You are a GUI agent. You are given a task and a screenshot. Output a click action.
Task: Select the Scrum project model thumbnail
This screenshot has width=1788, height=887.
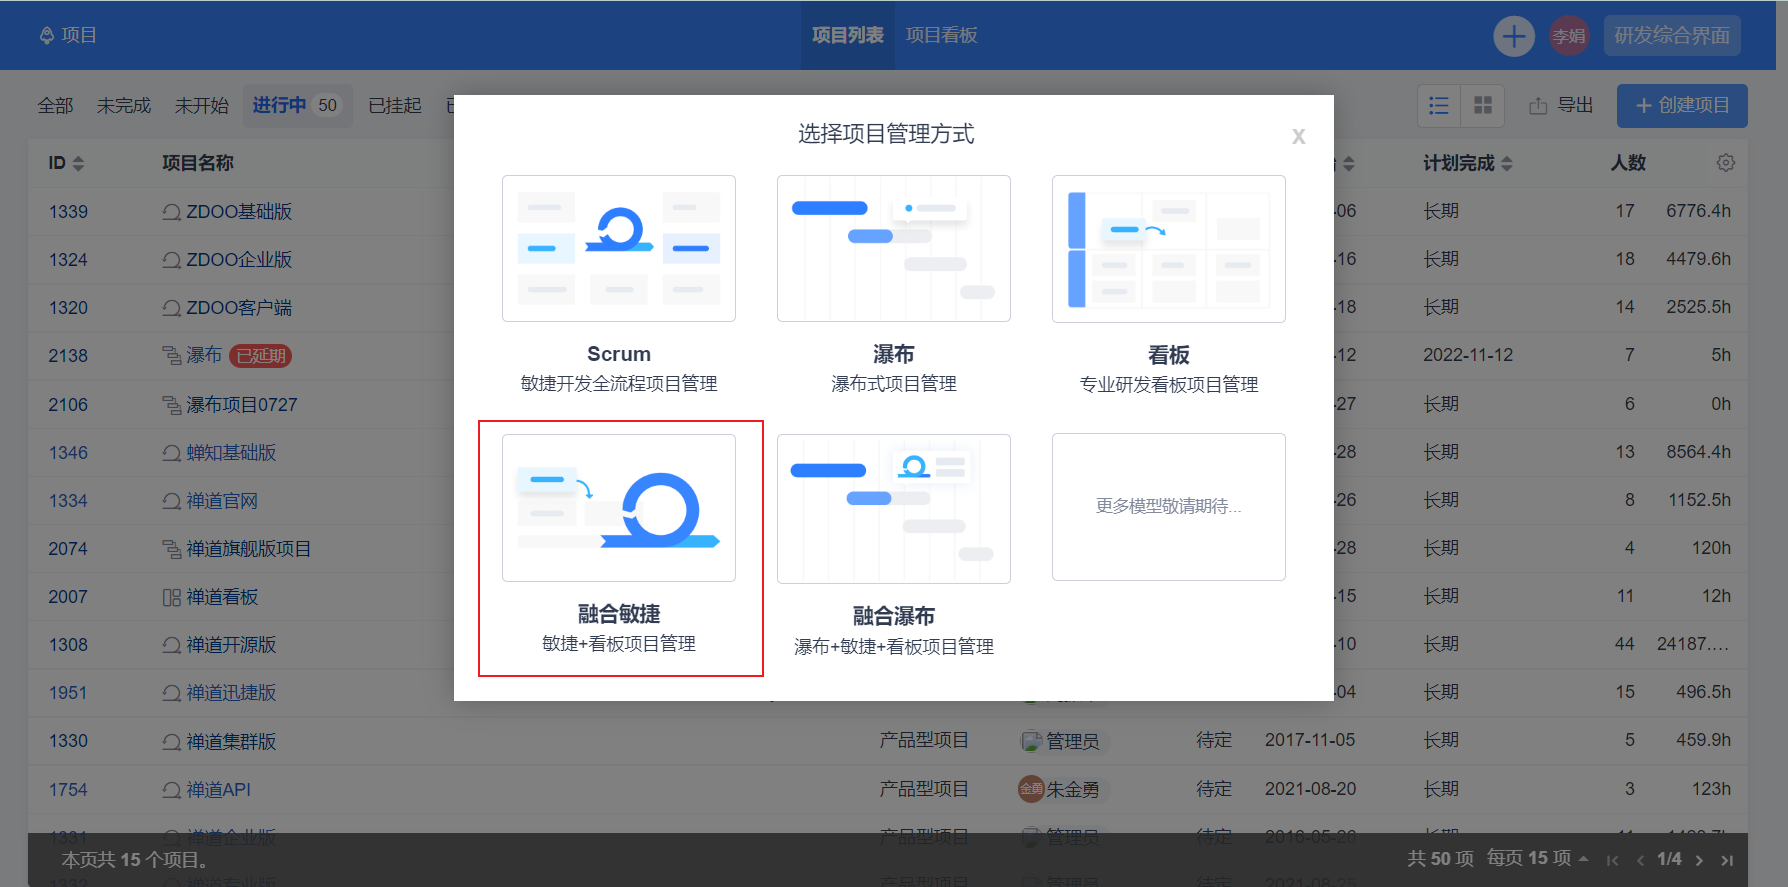(619, 248)
